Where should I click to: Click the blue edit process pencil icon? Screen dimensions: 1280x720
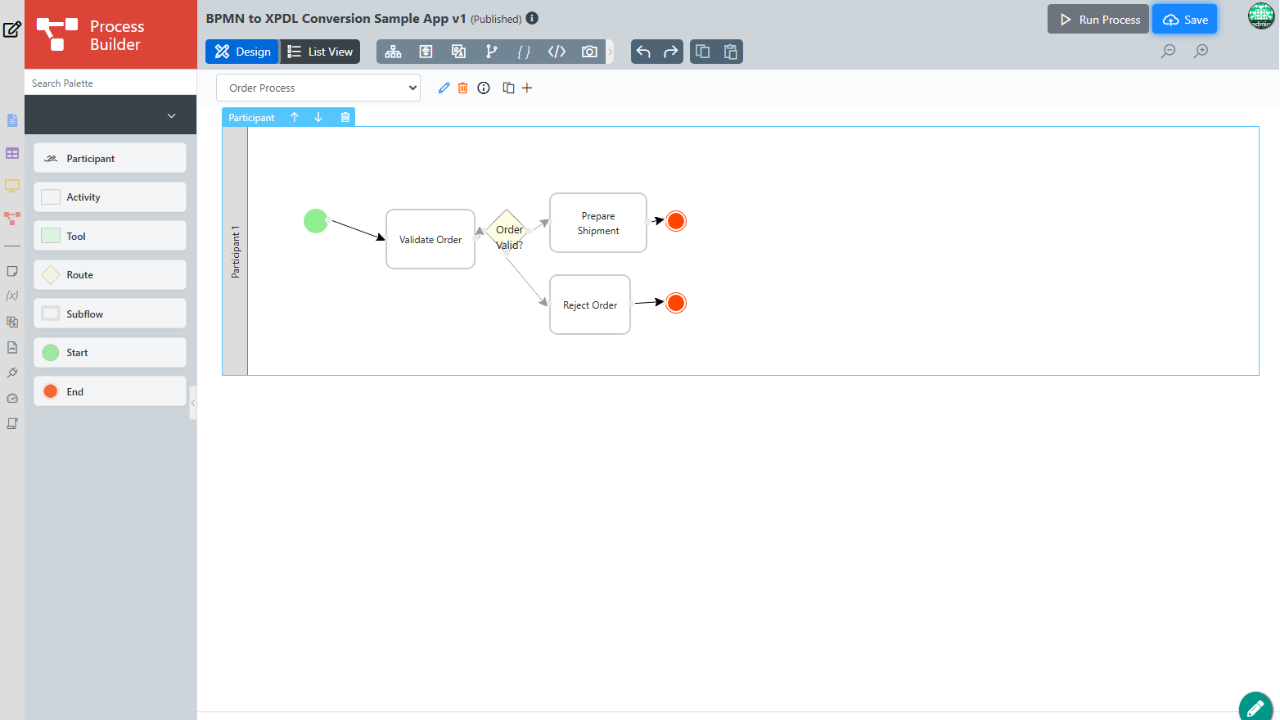(444, 88)
